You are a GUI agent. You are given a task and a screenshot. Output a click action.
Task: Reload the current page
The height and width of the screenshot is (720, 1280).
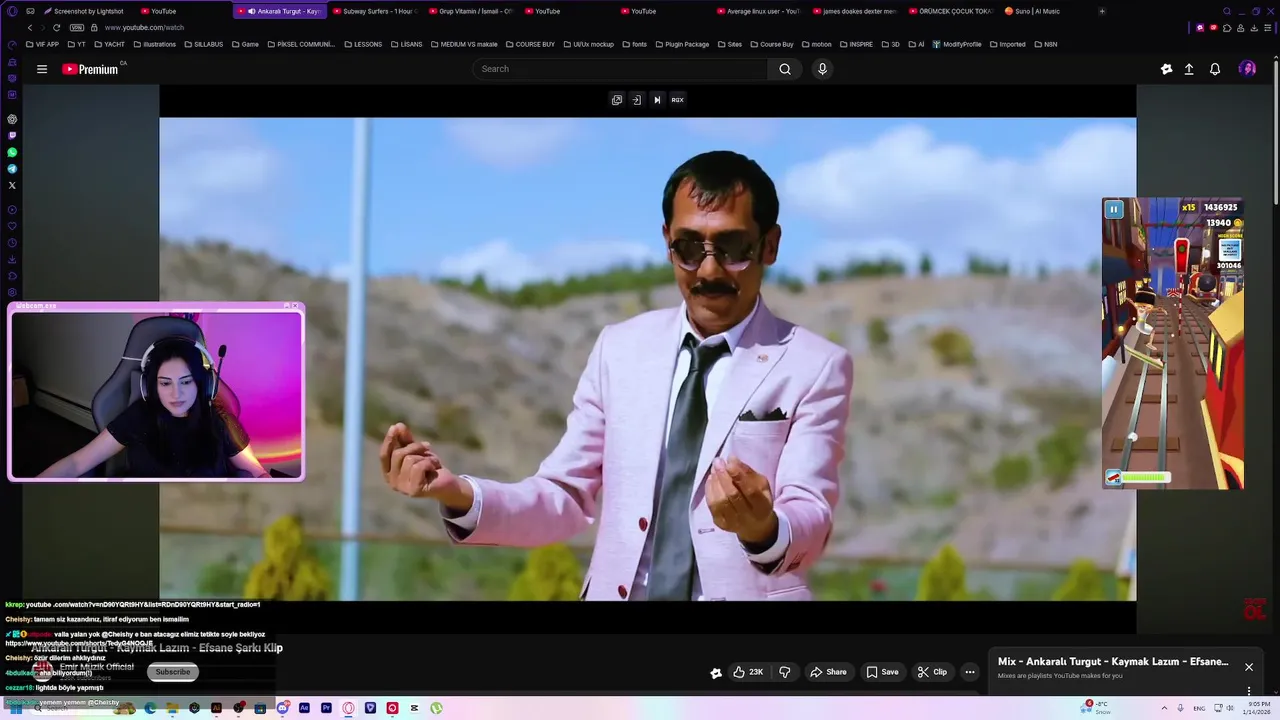[x=56, y=28]
